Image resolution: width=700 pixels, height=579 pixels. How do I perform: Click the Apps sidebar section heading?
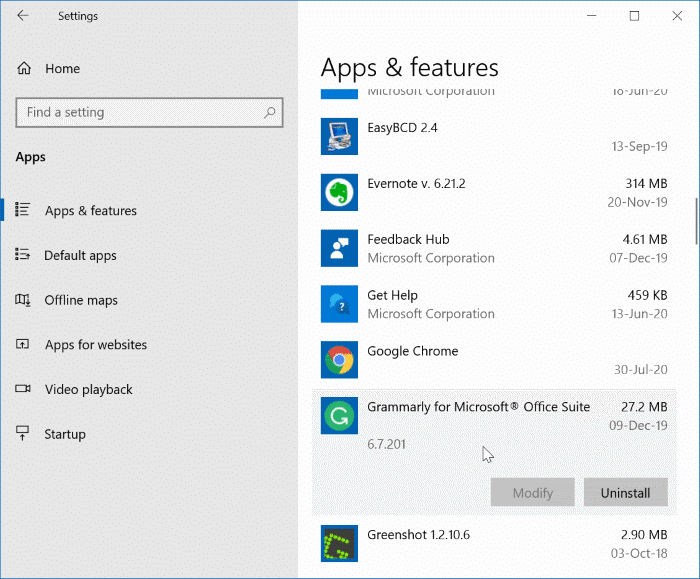pos(30,157)
